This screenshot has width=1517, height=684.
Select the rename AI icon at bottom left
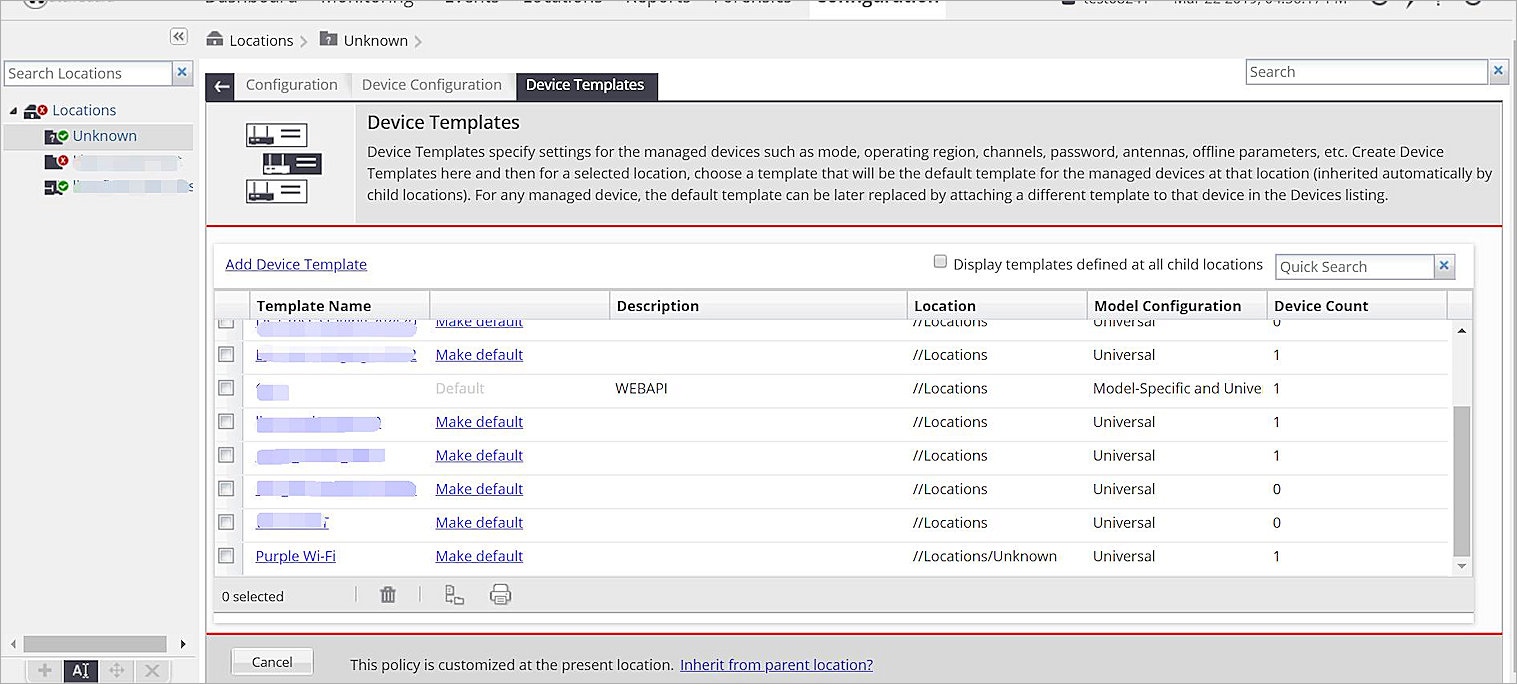click(x=80, y=671)
